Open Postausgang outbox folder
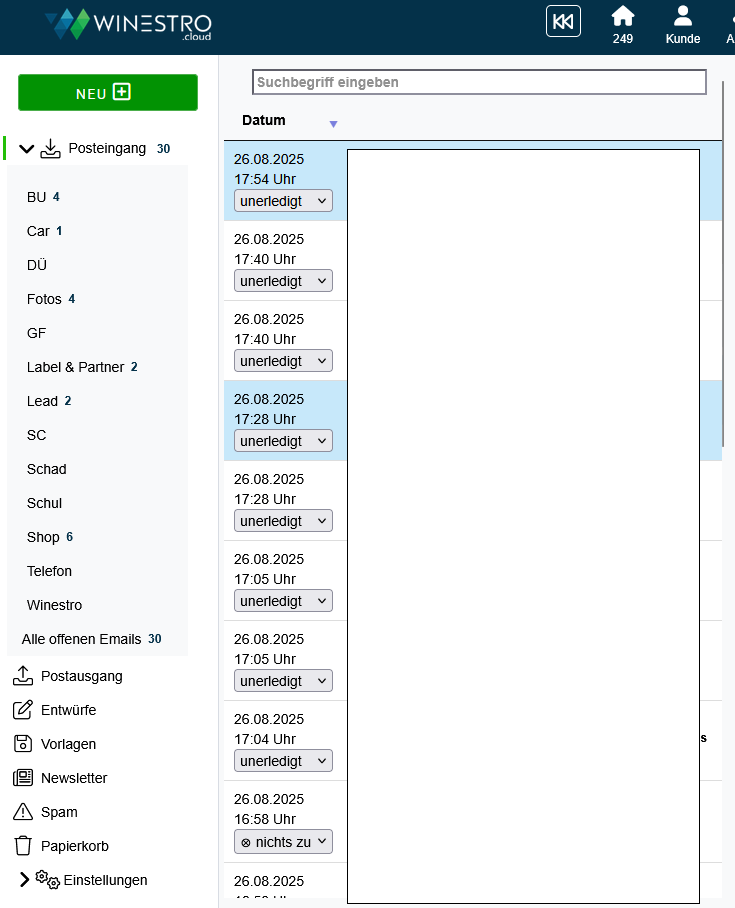Image resolution: width=735 pixels, height=908 pixels. pos(81,676)
